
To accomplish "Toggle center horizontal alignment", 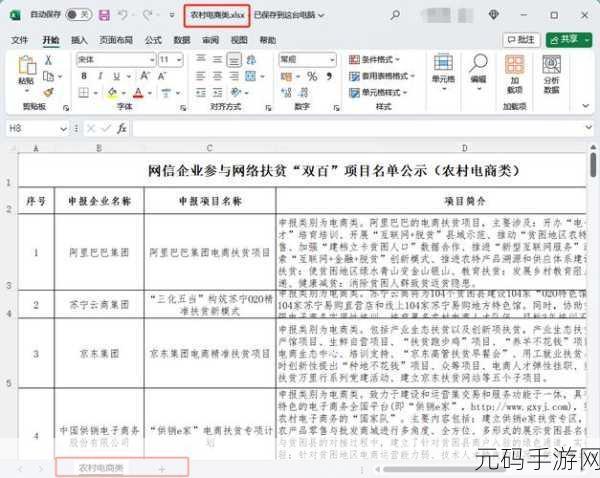I will tap(217, 76).
